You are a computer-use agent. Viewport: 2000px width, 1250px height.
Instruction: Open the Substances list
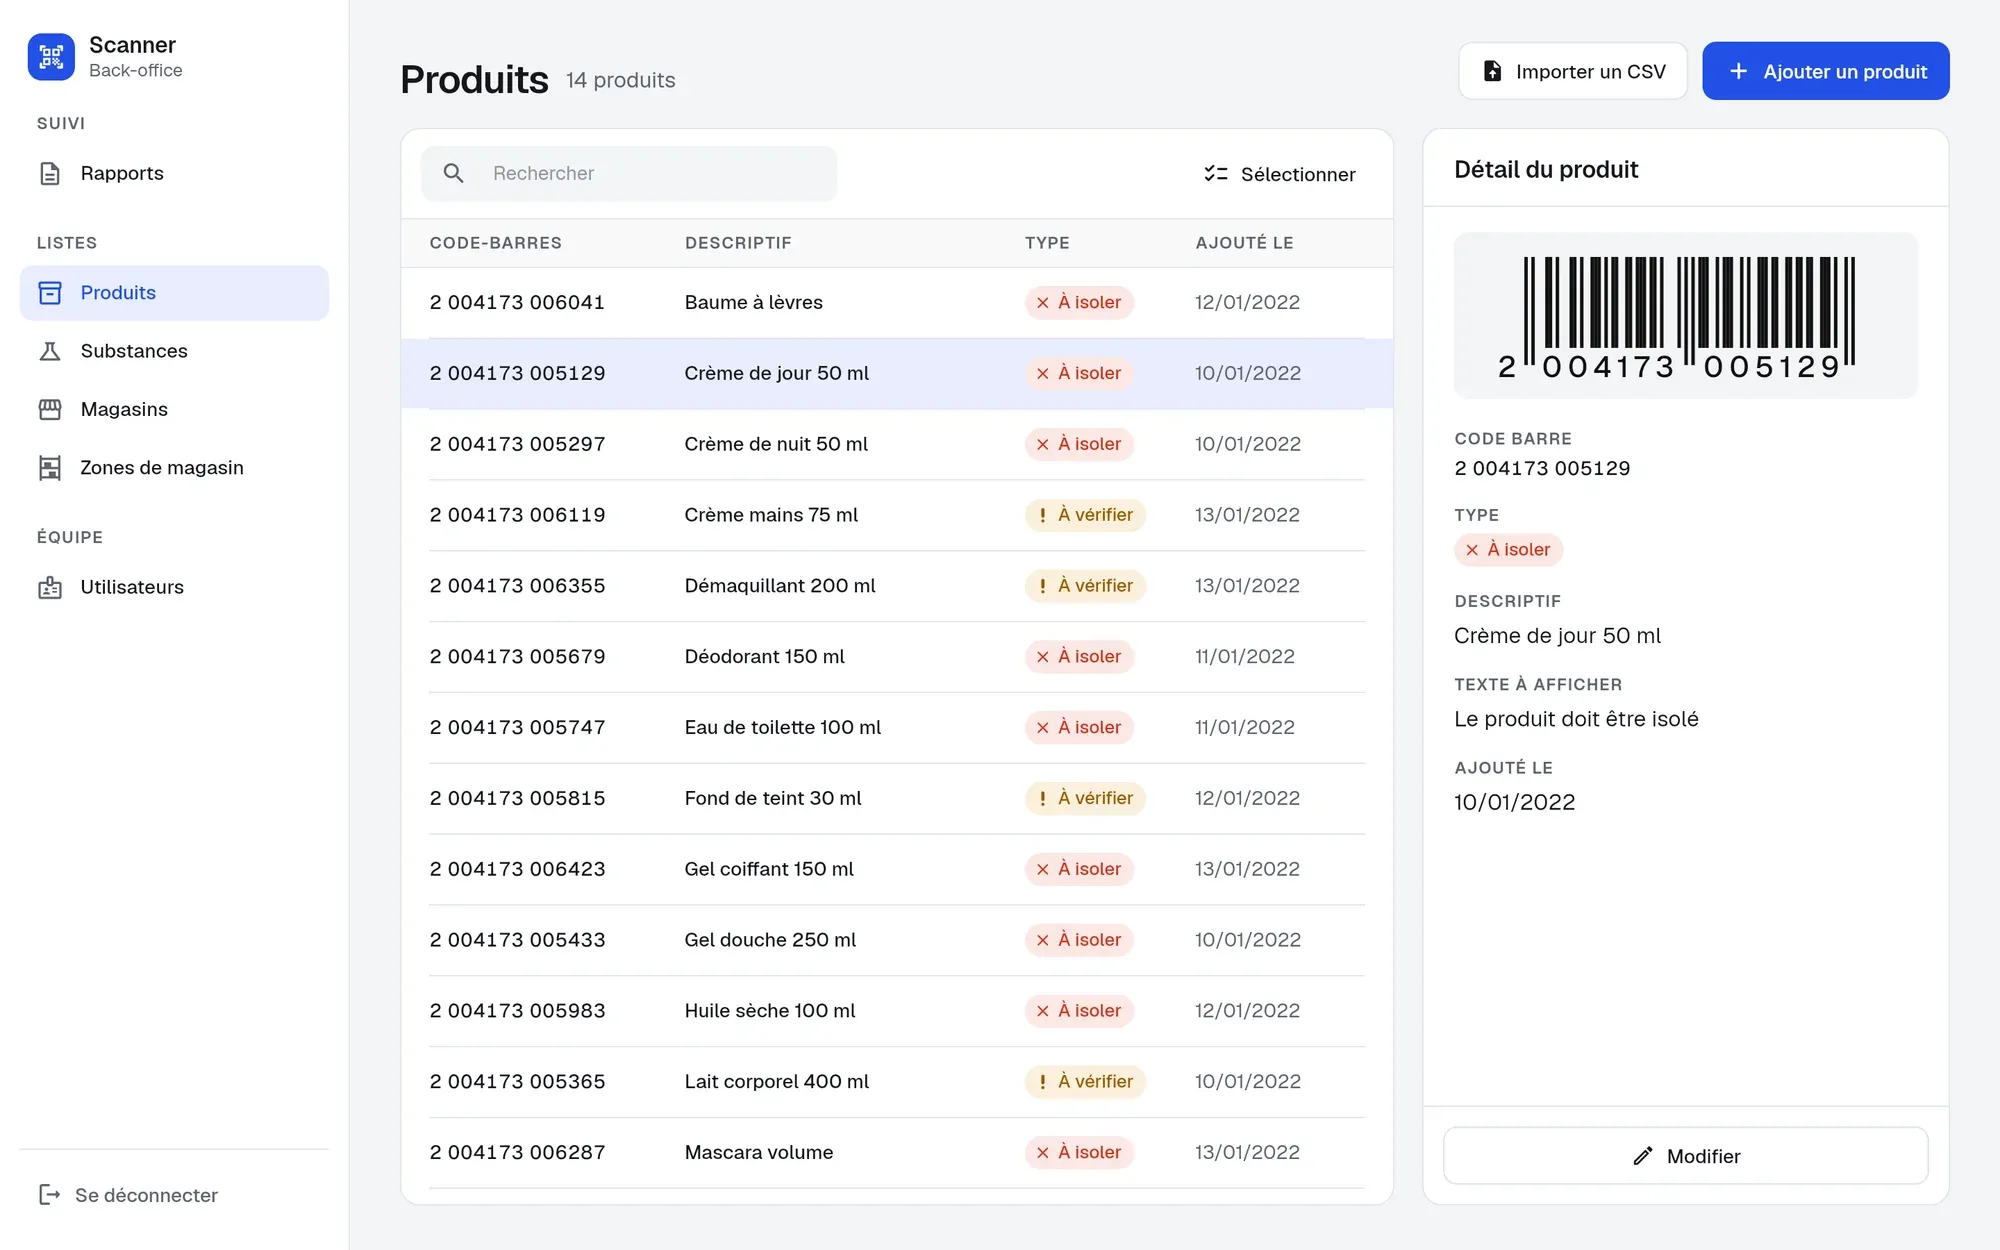click(x=174, y=351)
